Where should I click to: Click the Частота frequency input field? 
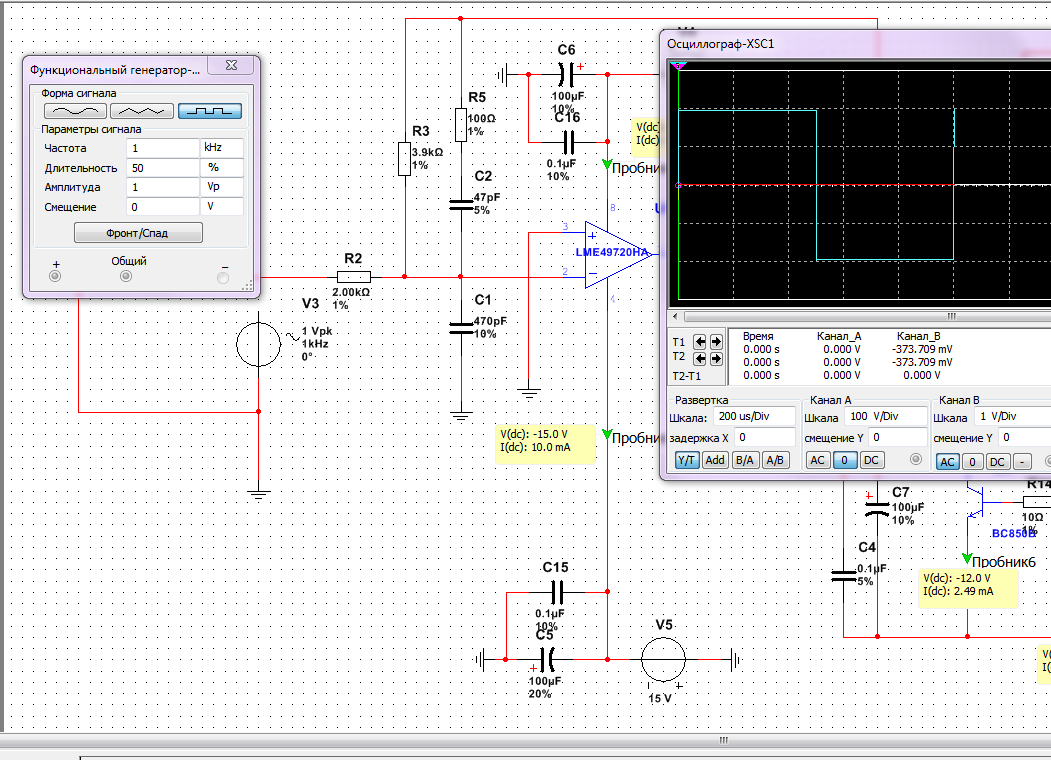162,148
